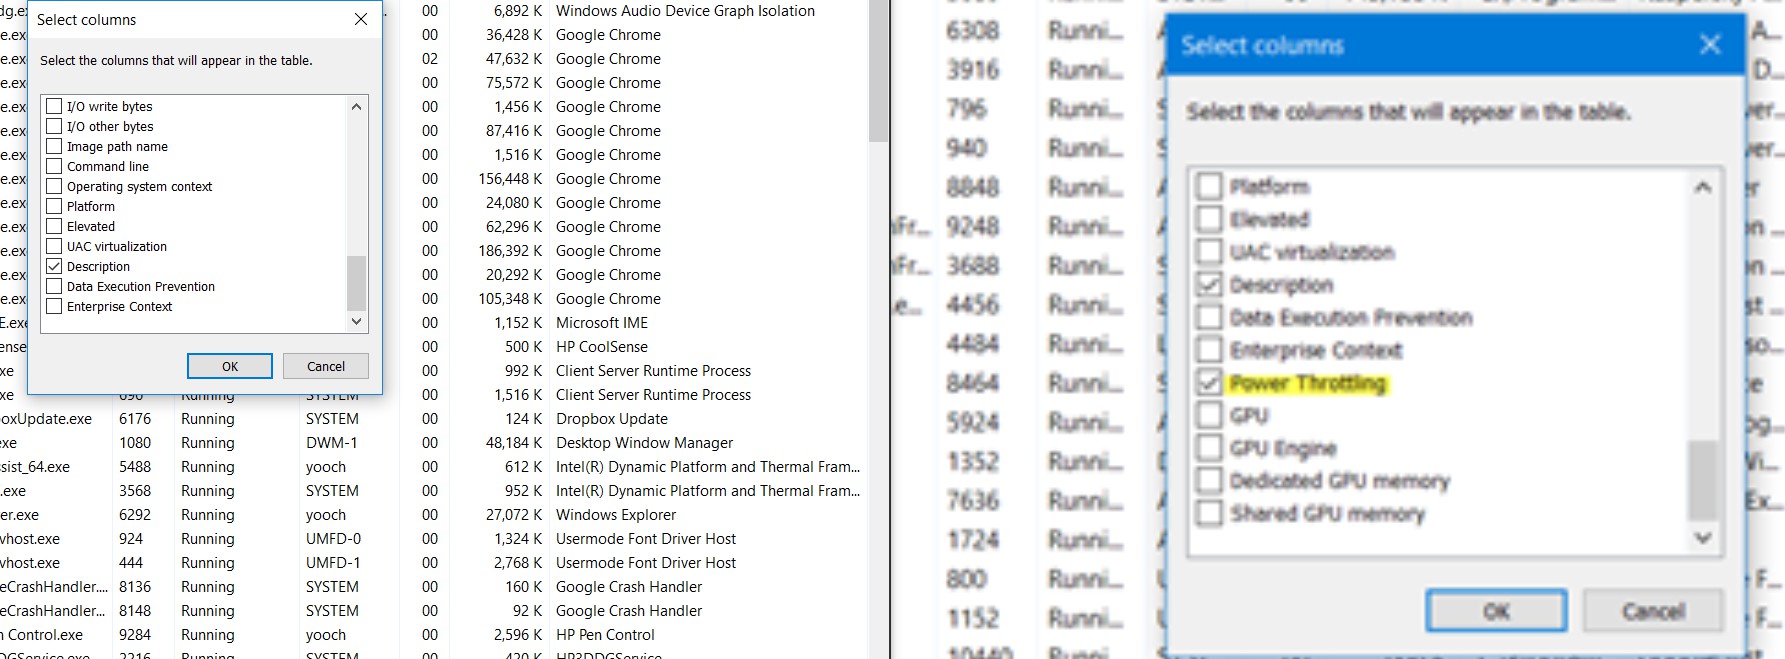Click the 105,348 K memory value
Image resolution: width=1785 pixels, height=659 pixels.
(x=510, y=299)
